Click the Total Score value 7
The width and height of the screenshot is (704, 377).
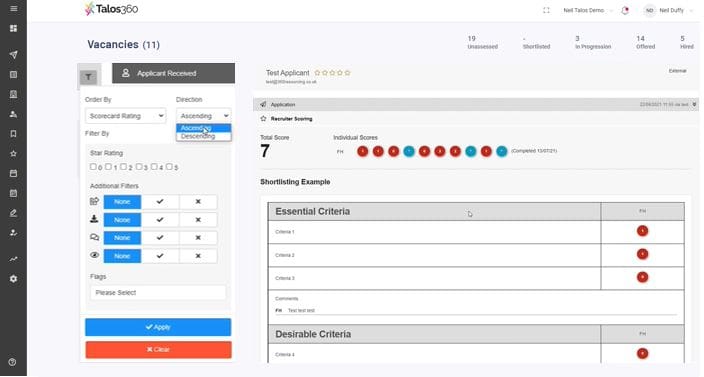click(265, 151)
